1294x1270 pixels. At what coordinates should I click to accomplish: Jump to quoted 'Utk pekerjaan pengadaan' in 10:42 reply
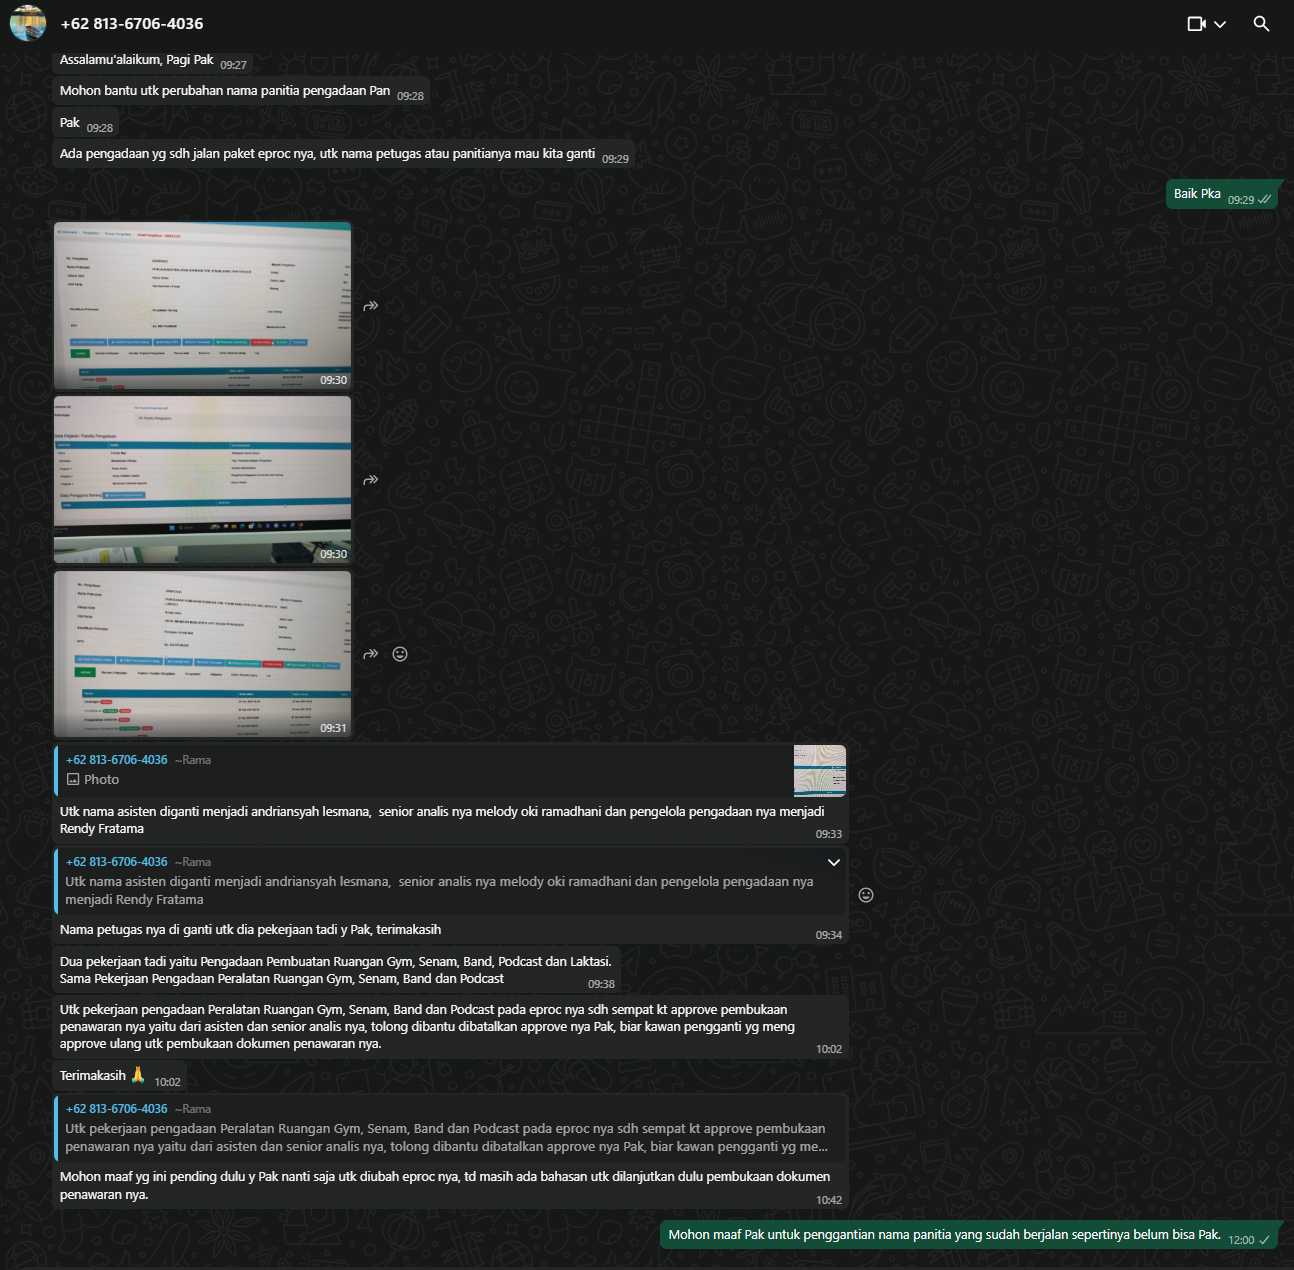click(450, 1128)
